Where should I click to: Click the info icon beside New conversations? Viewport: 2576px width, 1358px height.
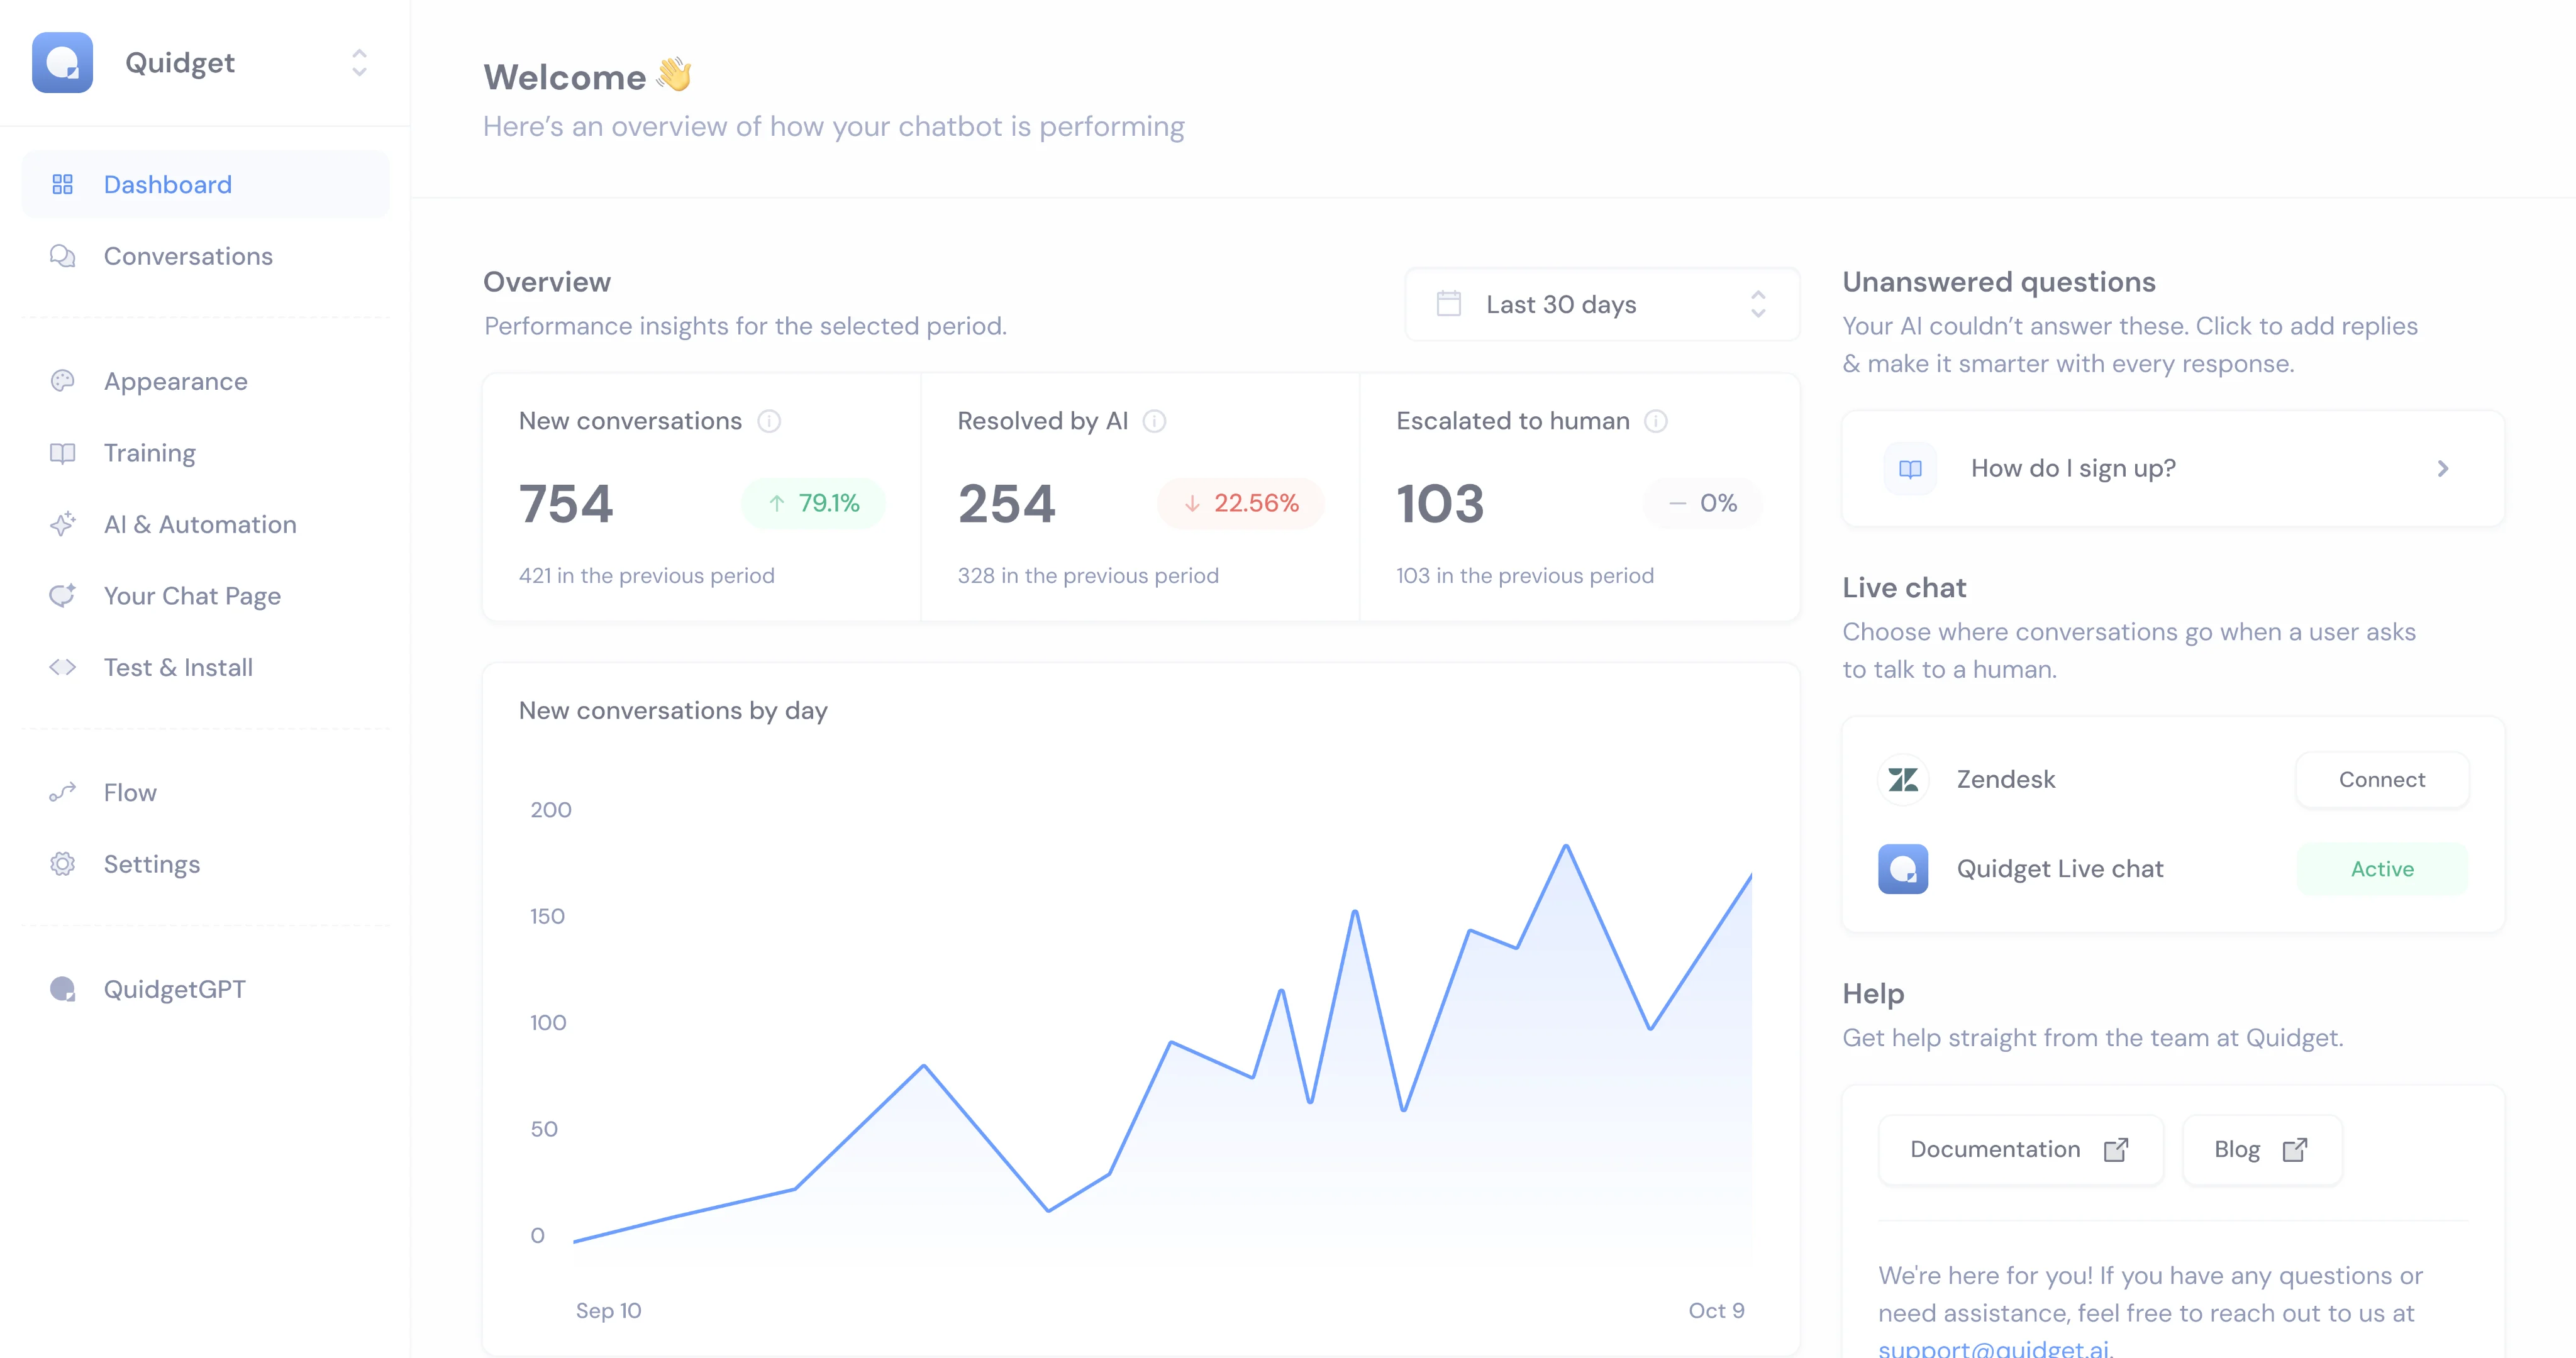point(769,421)
